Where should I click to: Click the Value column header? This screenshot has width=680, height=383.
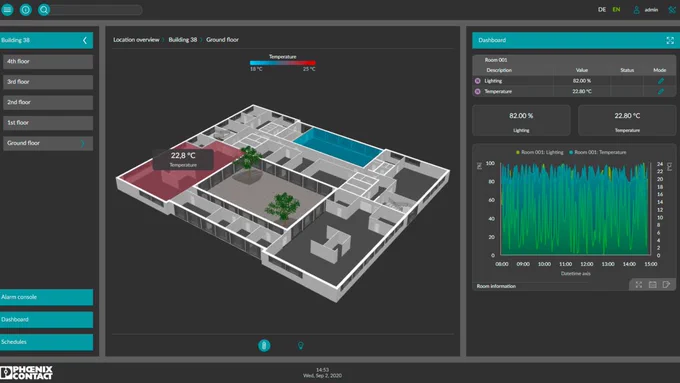tap(582, 70)
